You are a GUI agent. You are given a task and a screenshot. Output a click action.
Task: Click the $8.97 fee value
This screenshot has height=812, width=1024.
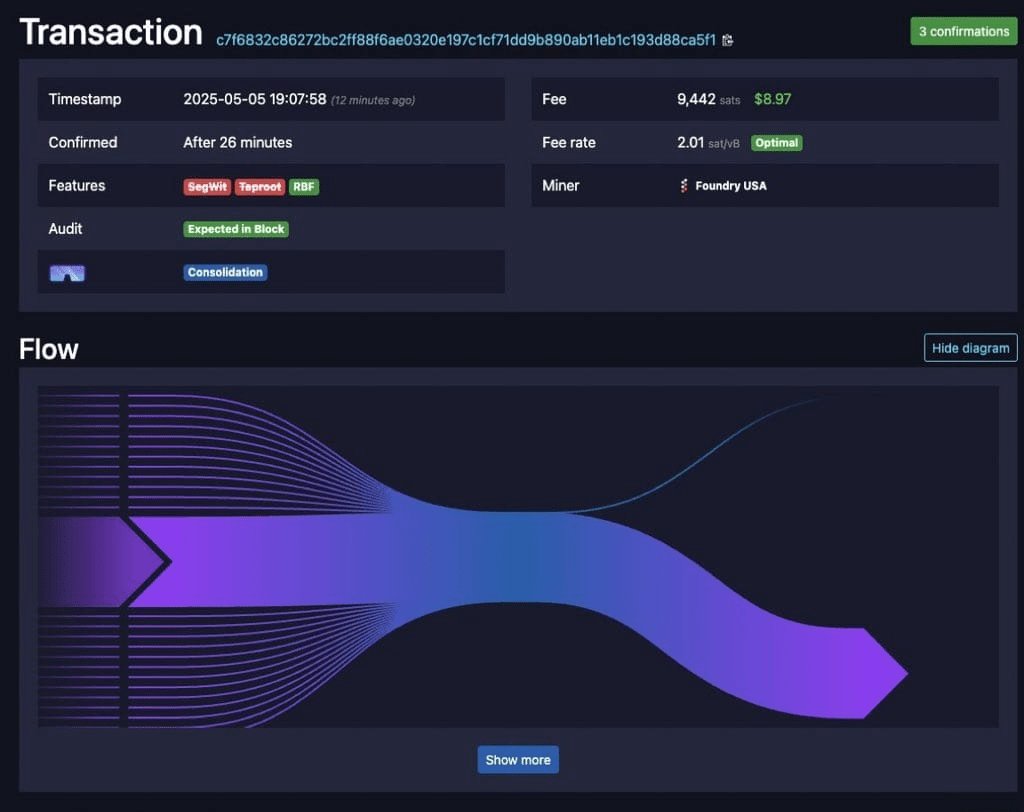(773, 99)
